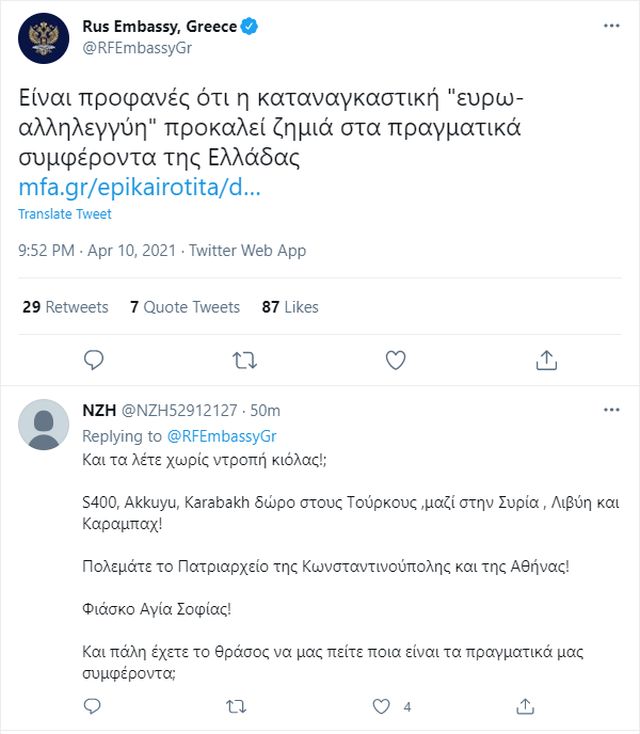Viewport: 640px width, 734px height.
Task: Reply to the Rus Embassy tweet
Action: (94, 360)
